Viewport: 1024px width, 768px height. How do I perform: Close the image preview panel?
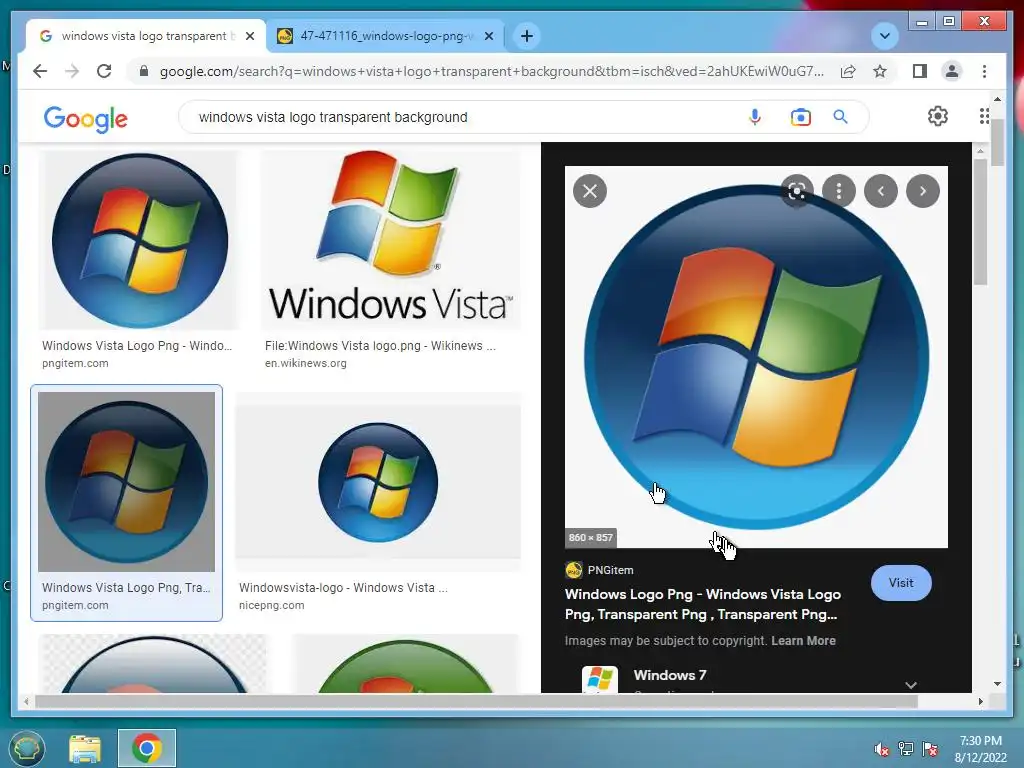click(x=590, y=191)
